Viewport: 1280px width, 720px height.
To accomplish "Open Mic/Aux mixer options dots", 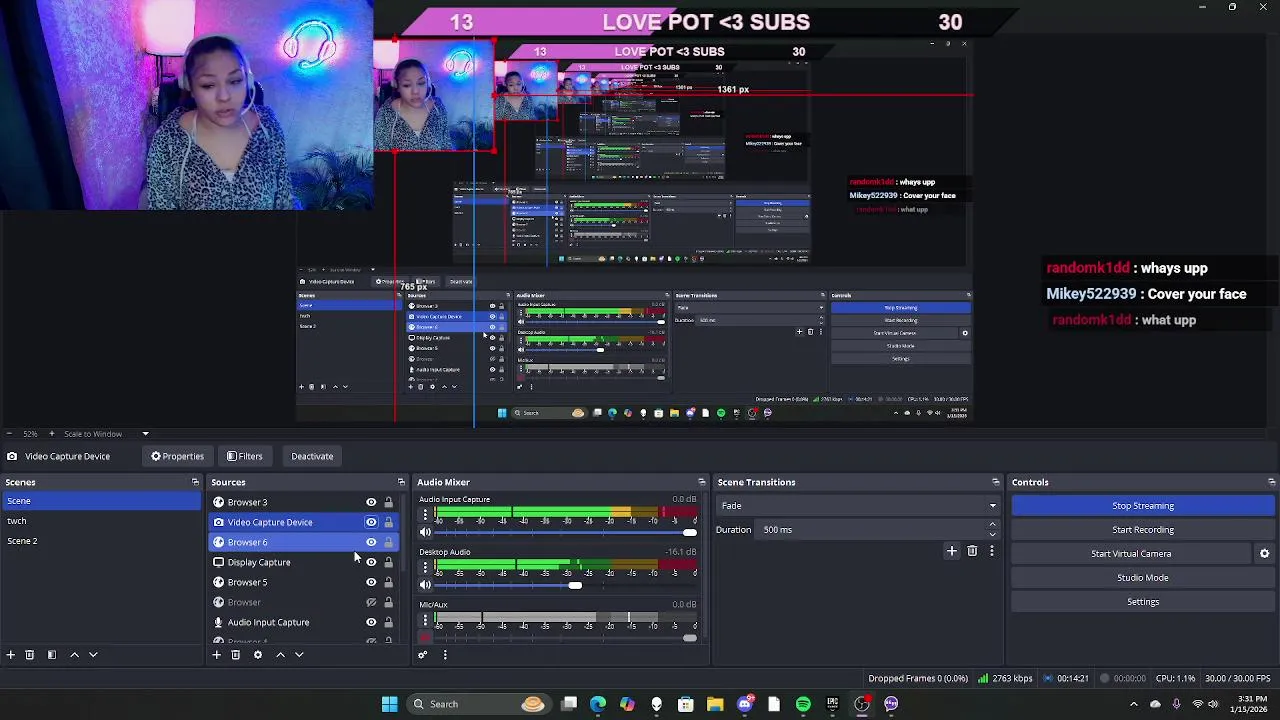I will 425,620.
